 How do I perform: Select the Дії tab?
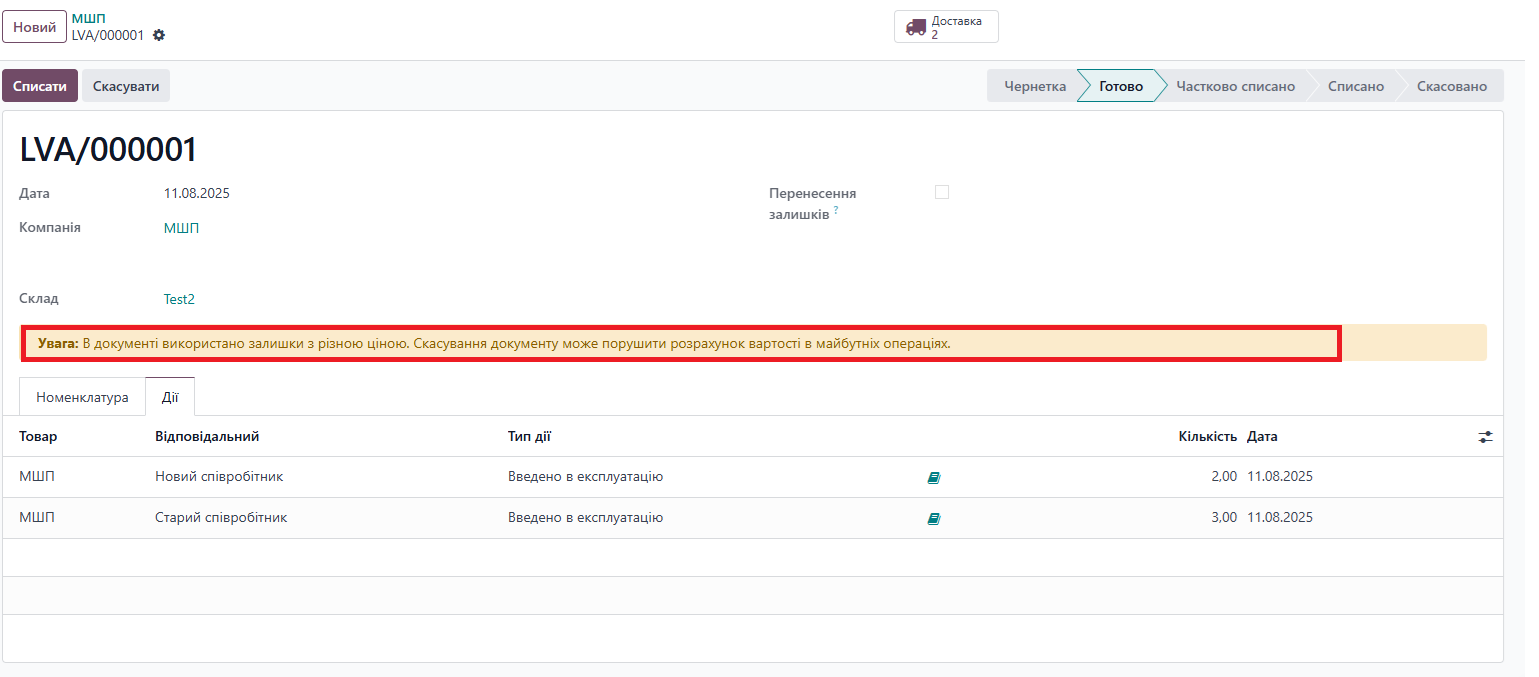tap(170, 397)
